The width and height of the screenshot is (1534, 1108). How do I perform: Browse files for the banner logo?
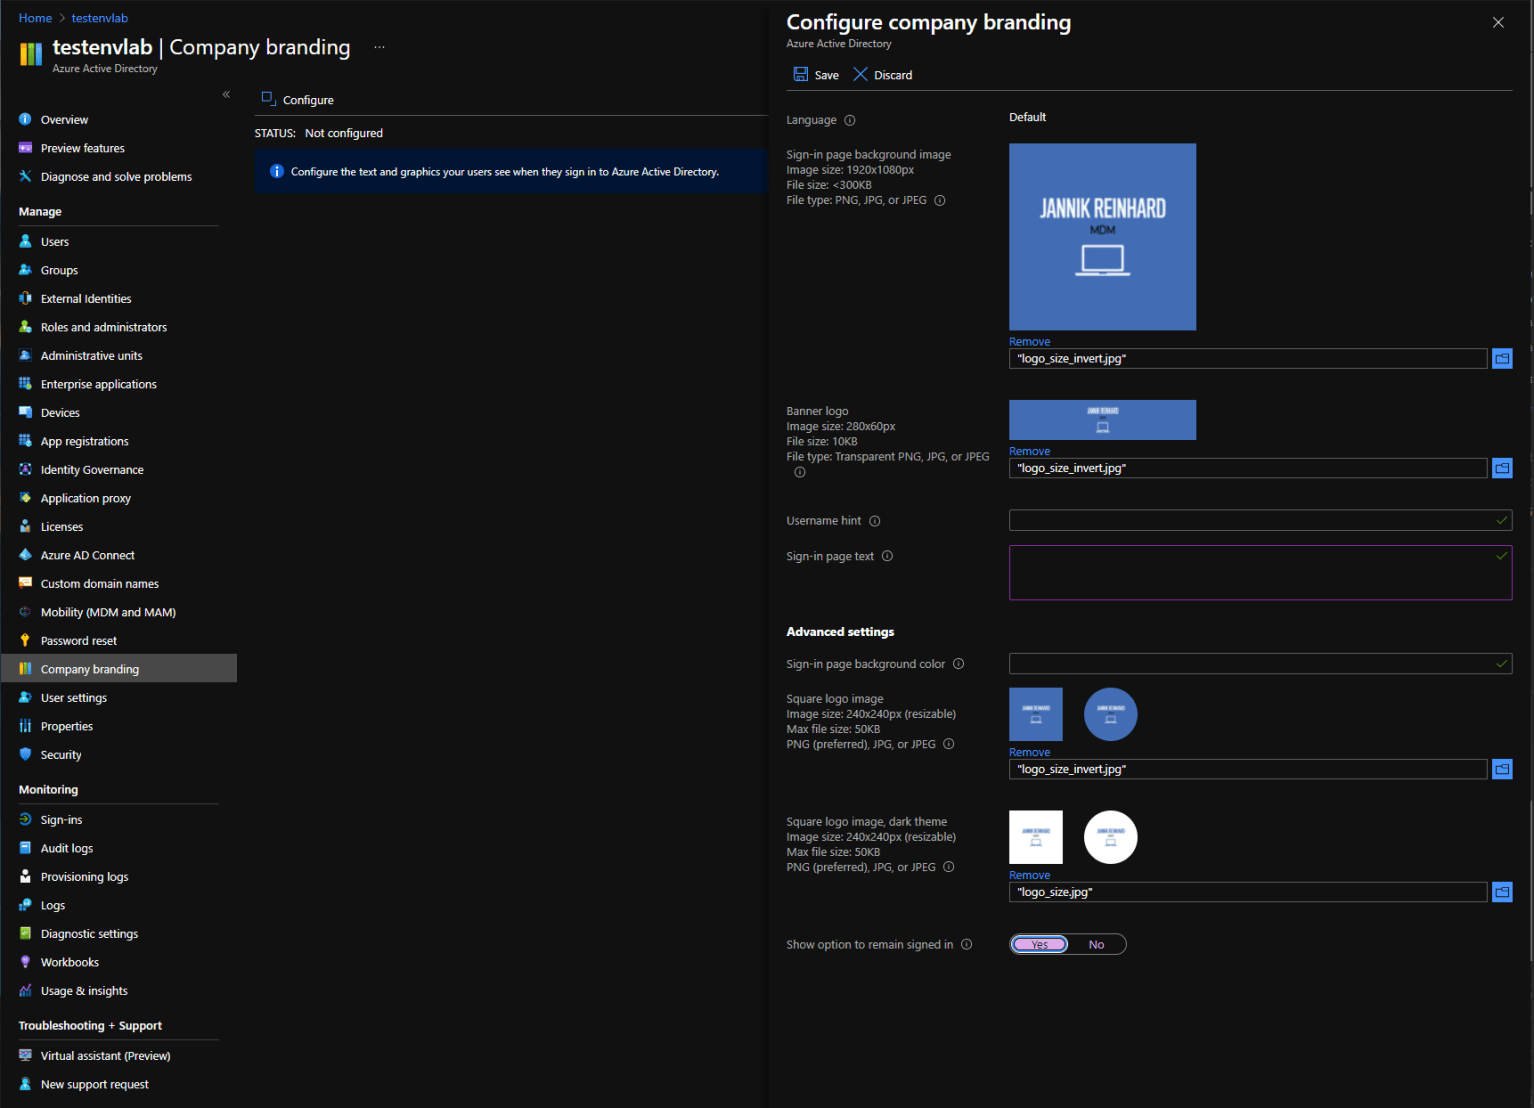(1502, 467)
